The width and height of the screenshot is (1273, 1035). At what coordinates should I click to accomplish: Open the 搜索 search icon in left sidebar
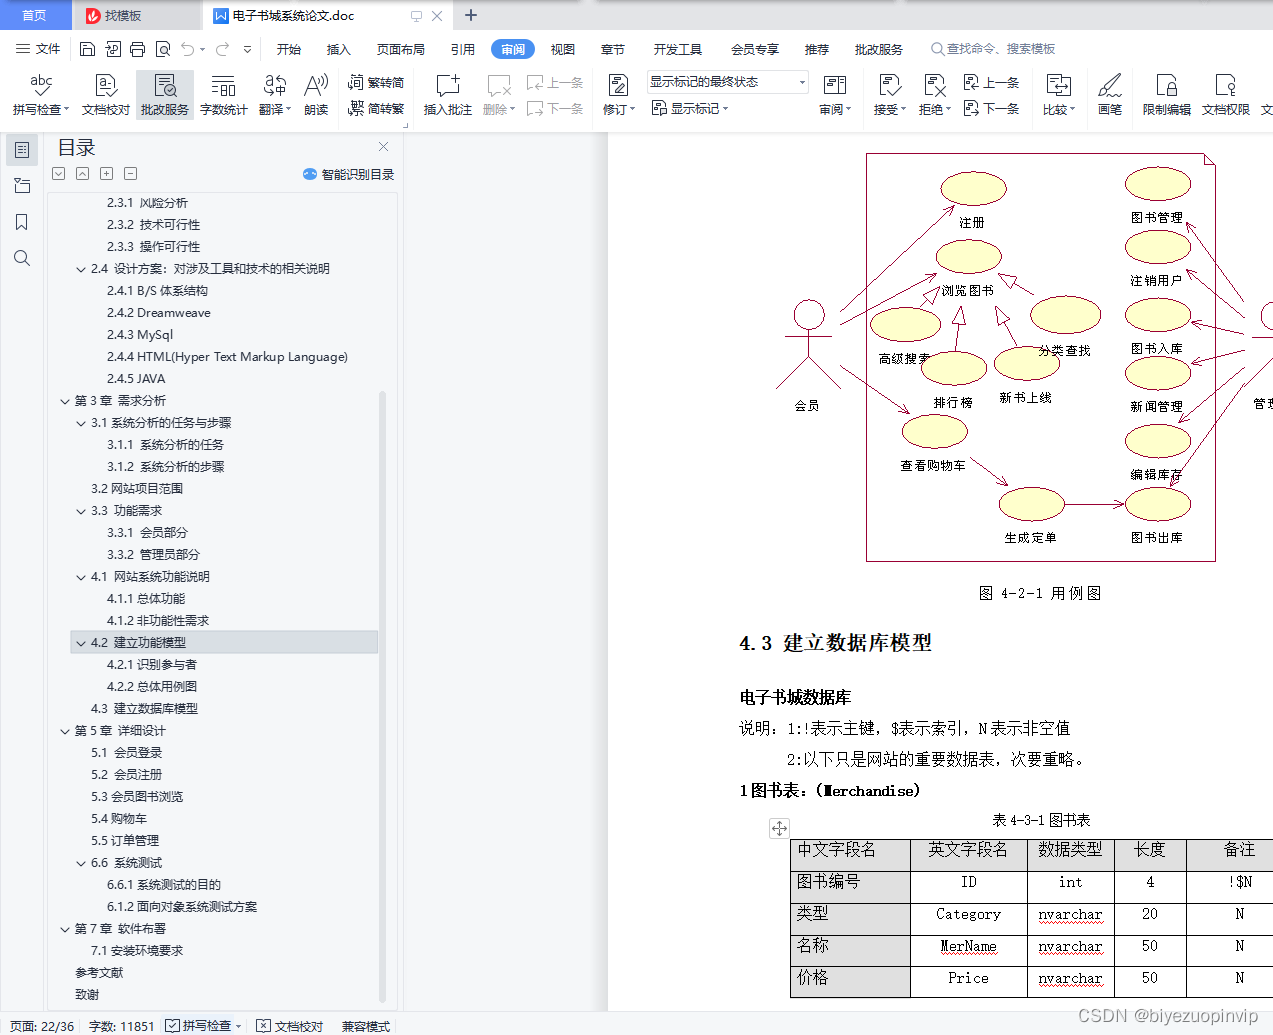tap(22, 258)
